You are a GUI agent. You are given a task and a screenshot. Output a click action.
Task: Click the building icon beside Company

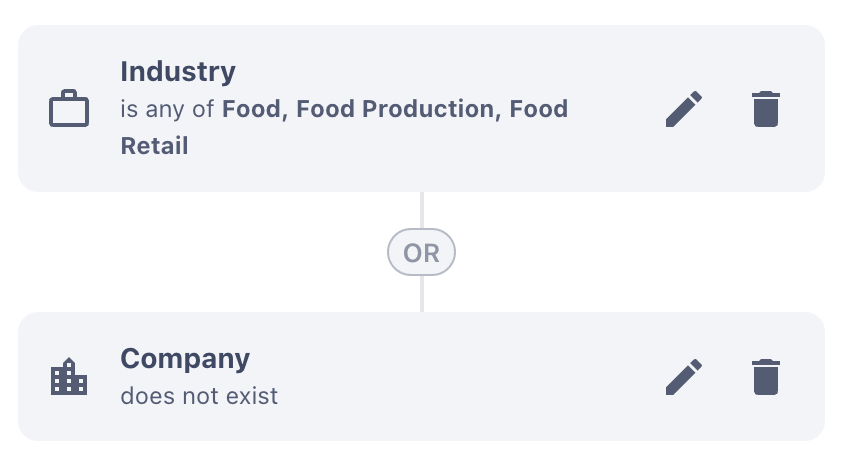coord(69,378)
